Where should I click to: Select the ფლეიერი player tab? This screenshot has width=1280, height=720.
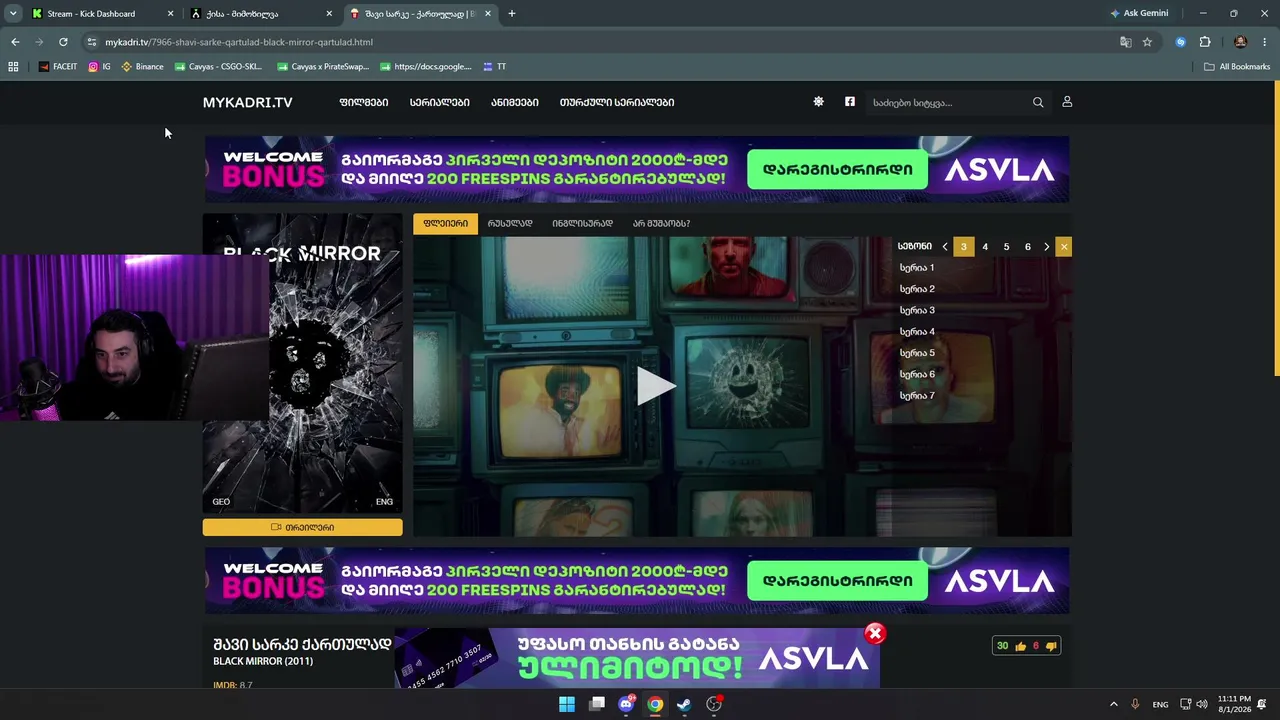(445, 224)
